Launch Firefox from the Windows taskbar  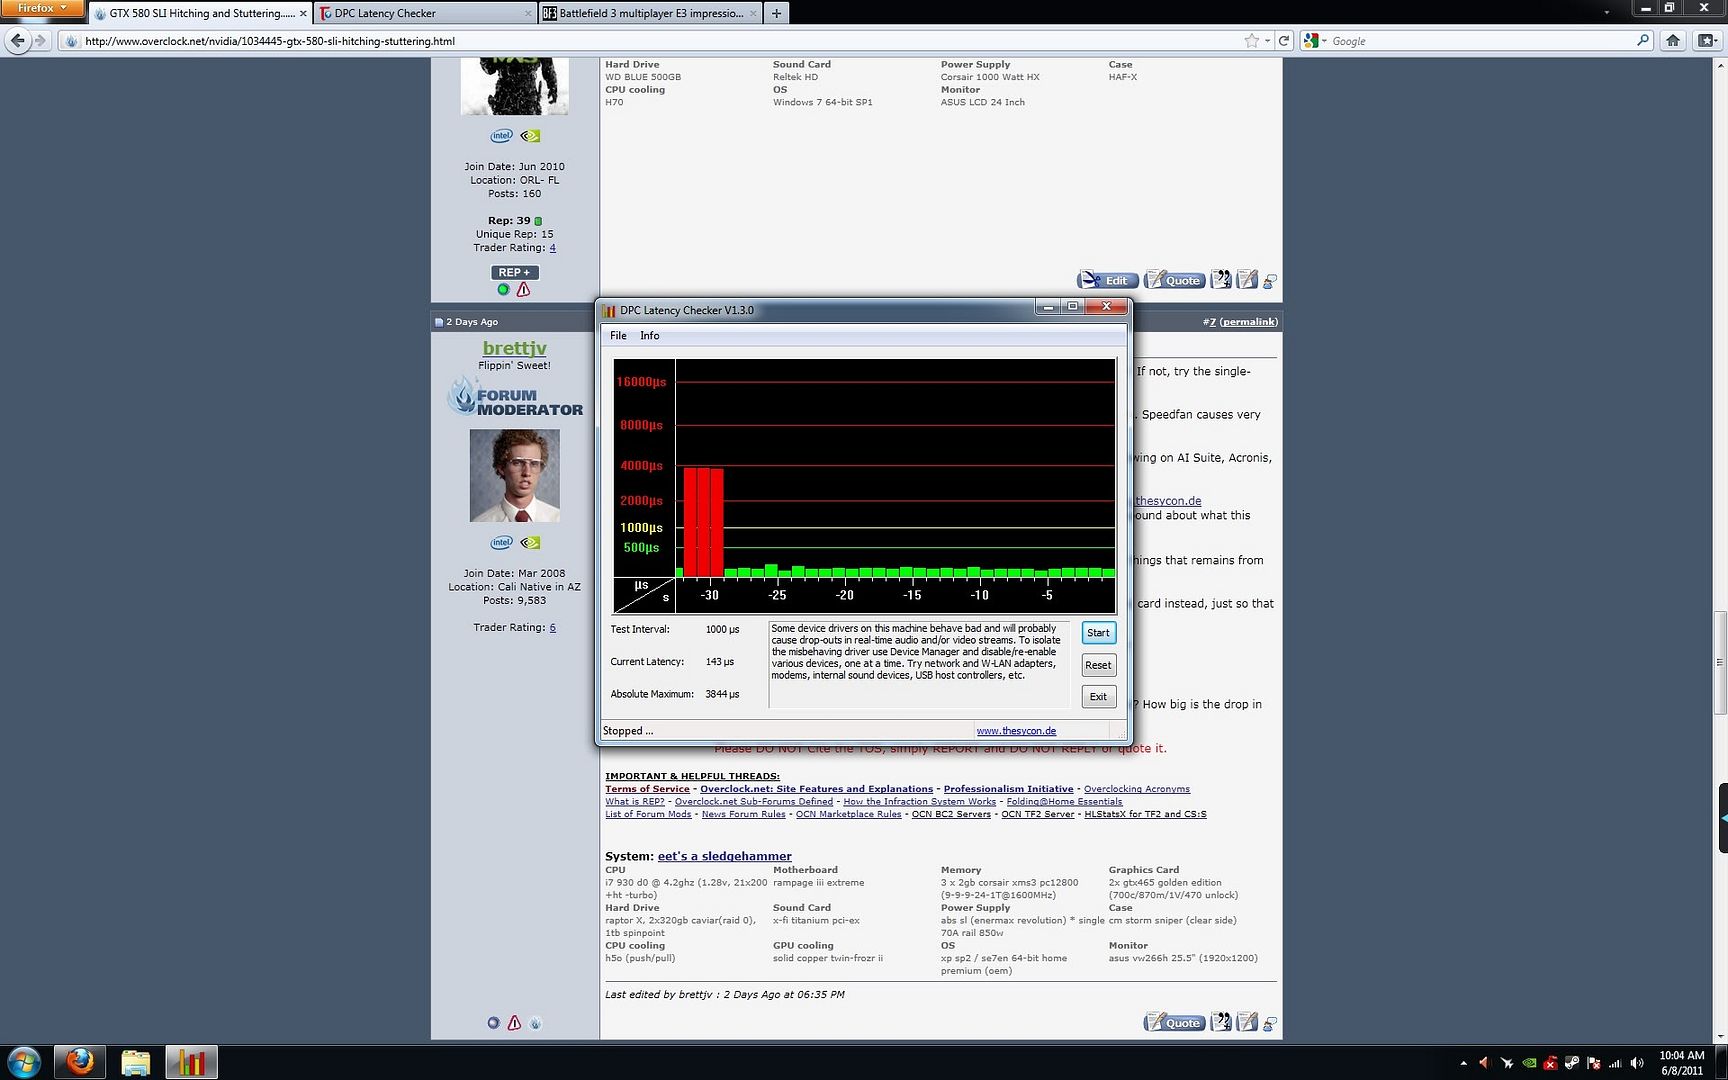tap(79, 1061)
